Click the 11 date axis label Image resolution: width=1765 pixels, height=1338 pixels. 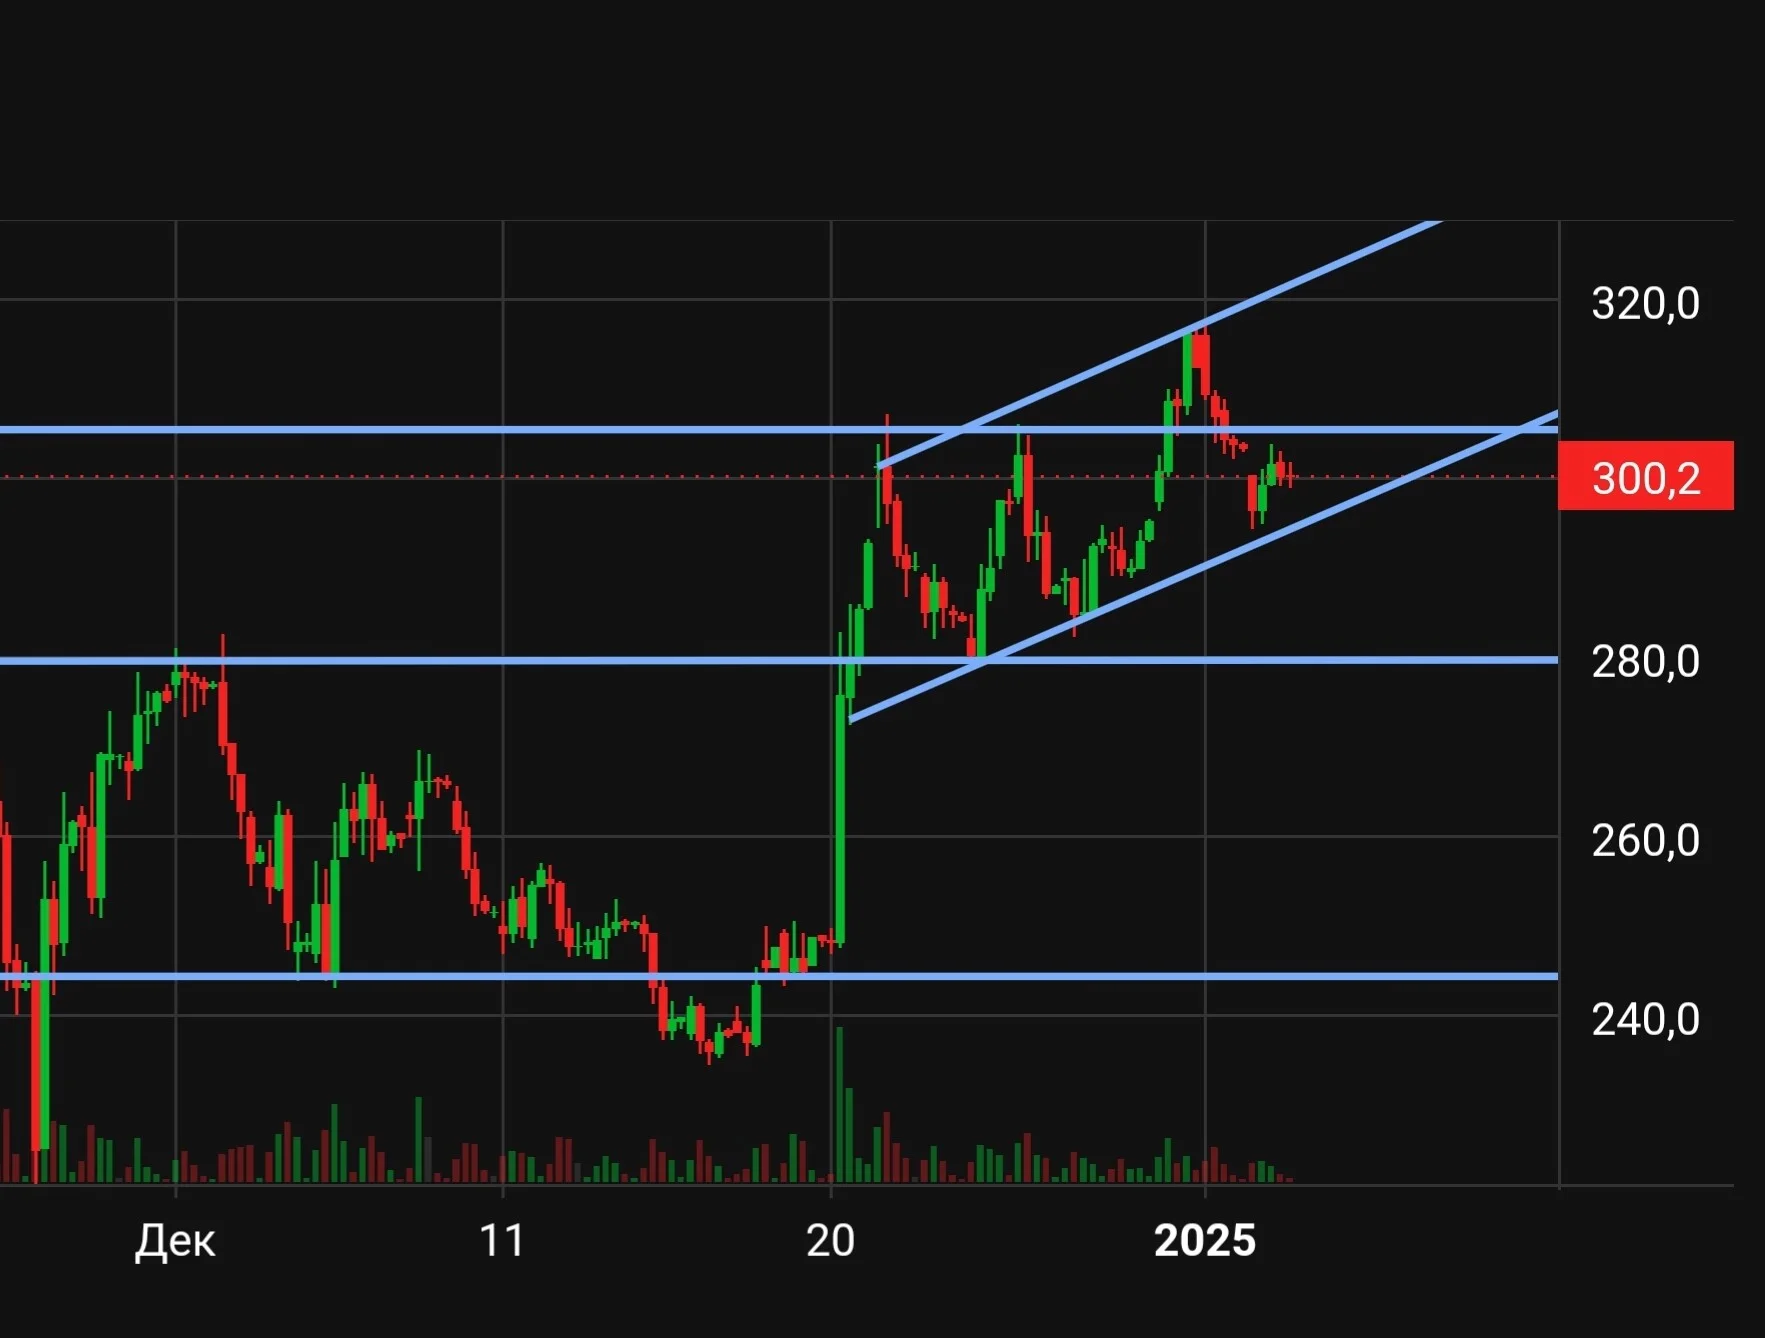[502, 1240]
